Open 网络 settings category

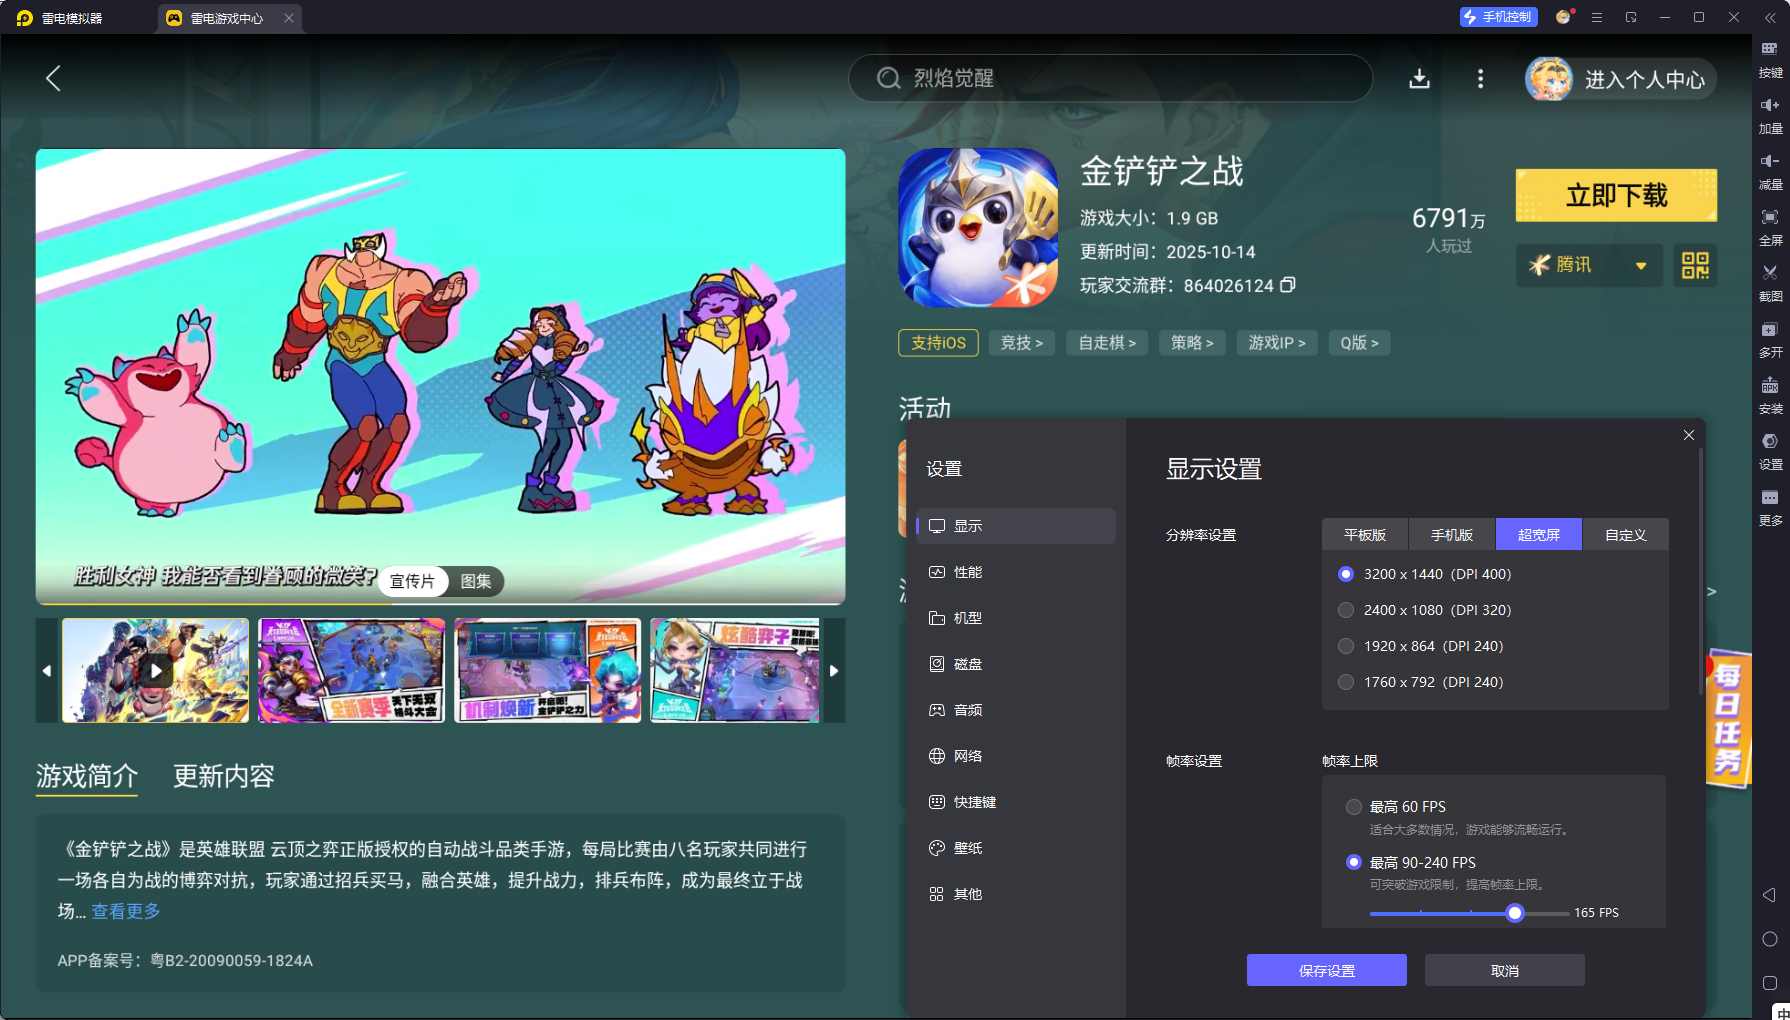coord(1016,756)
